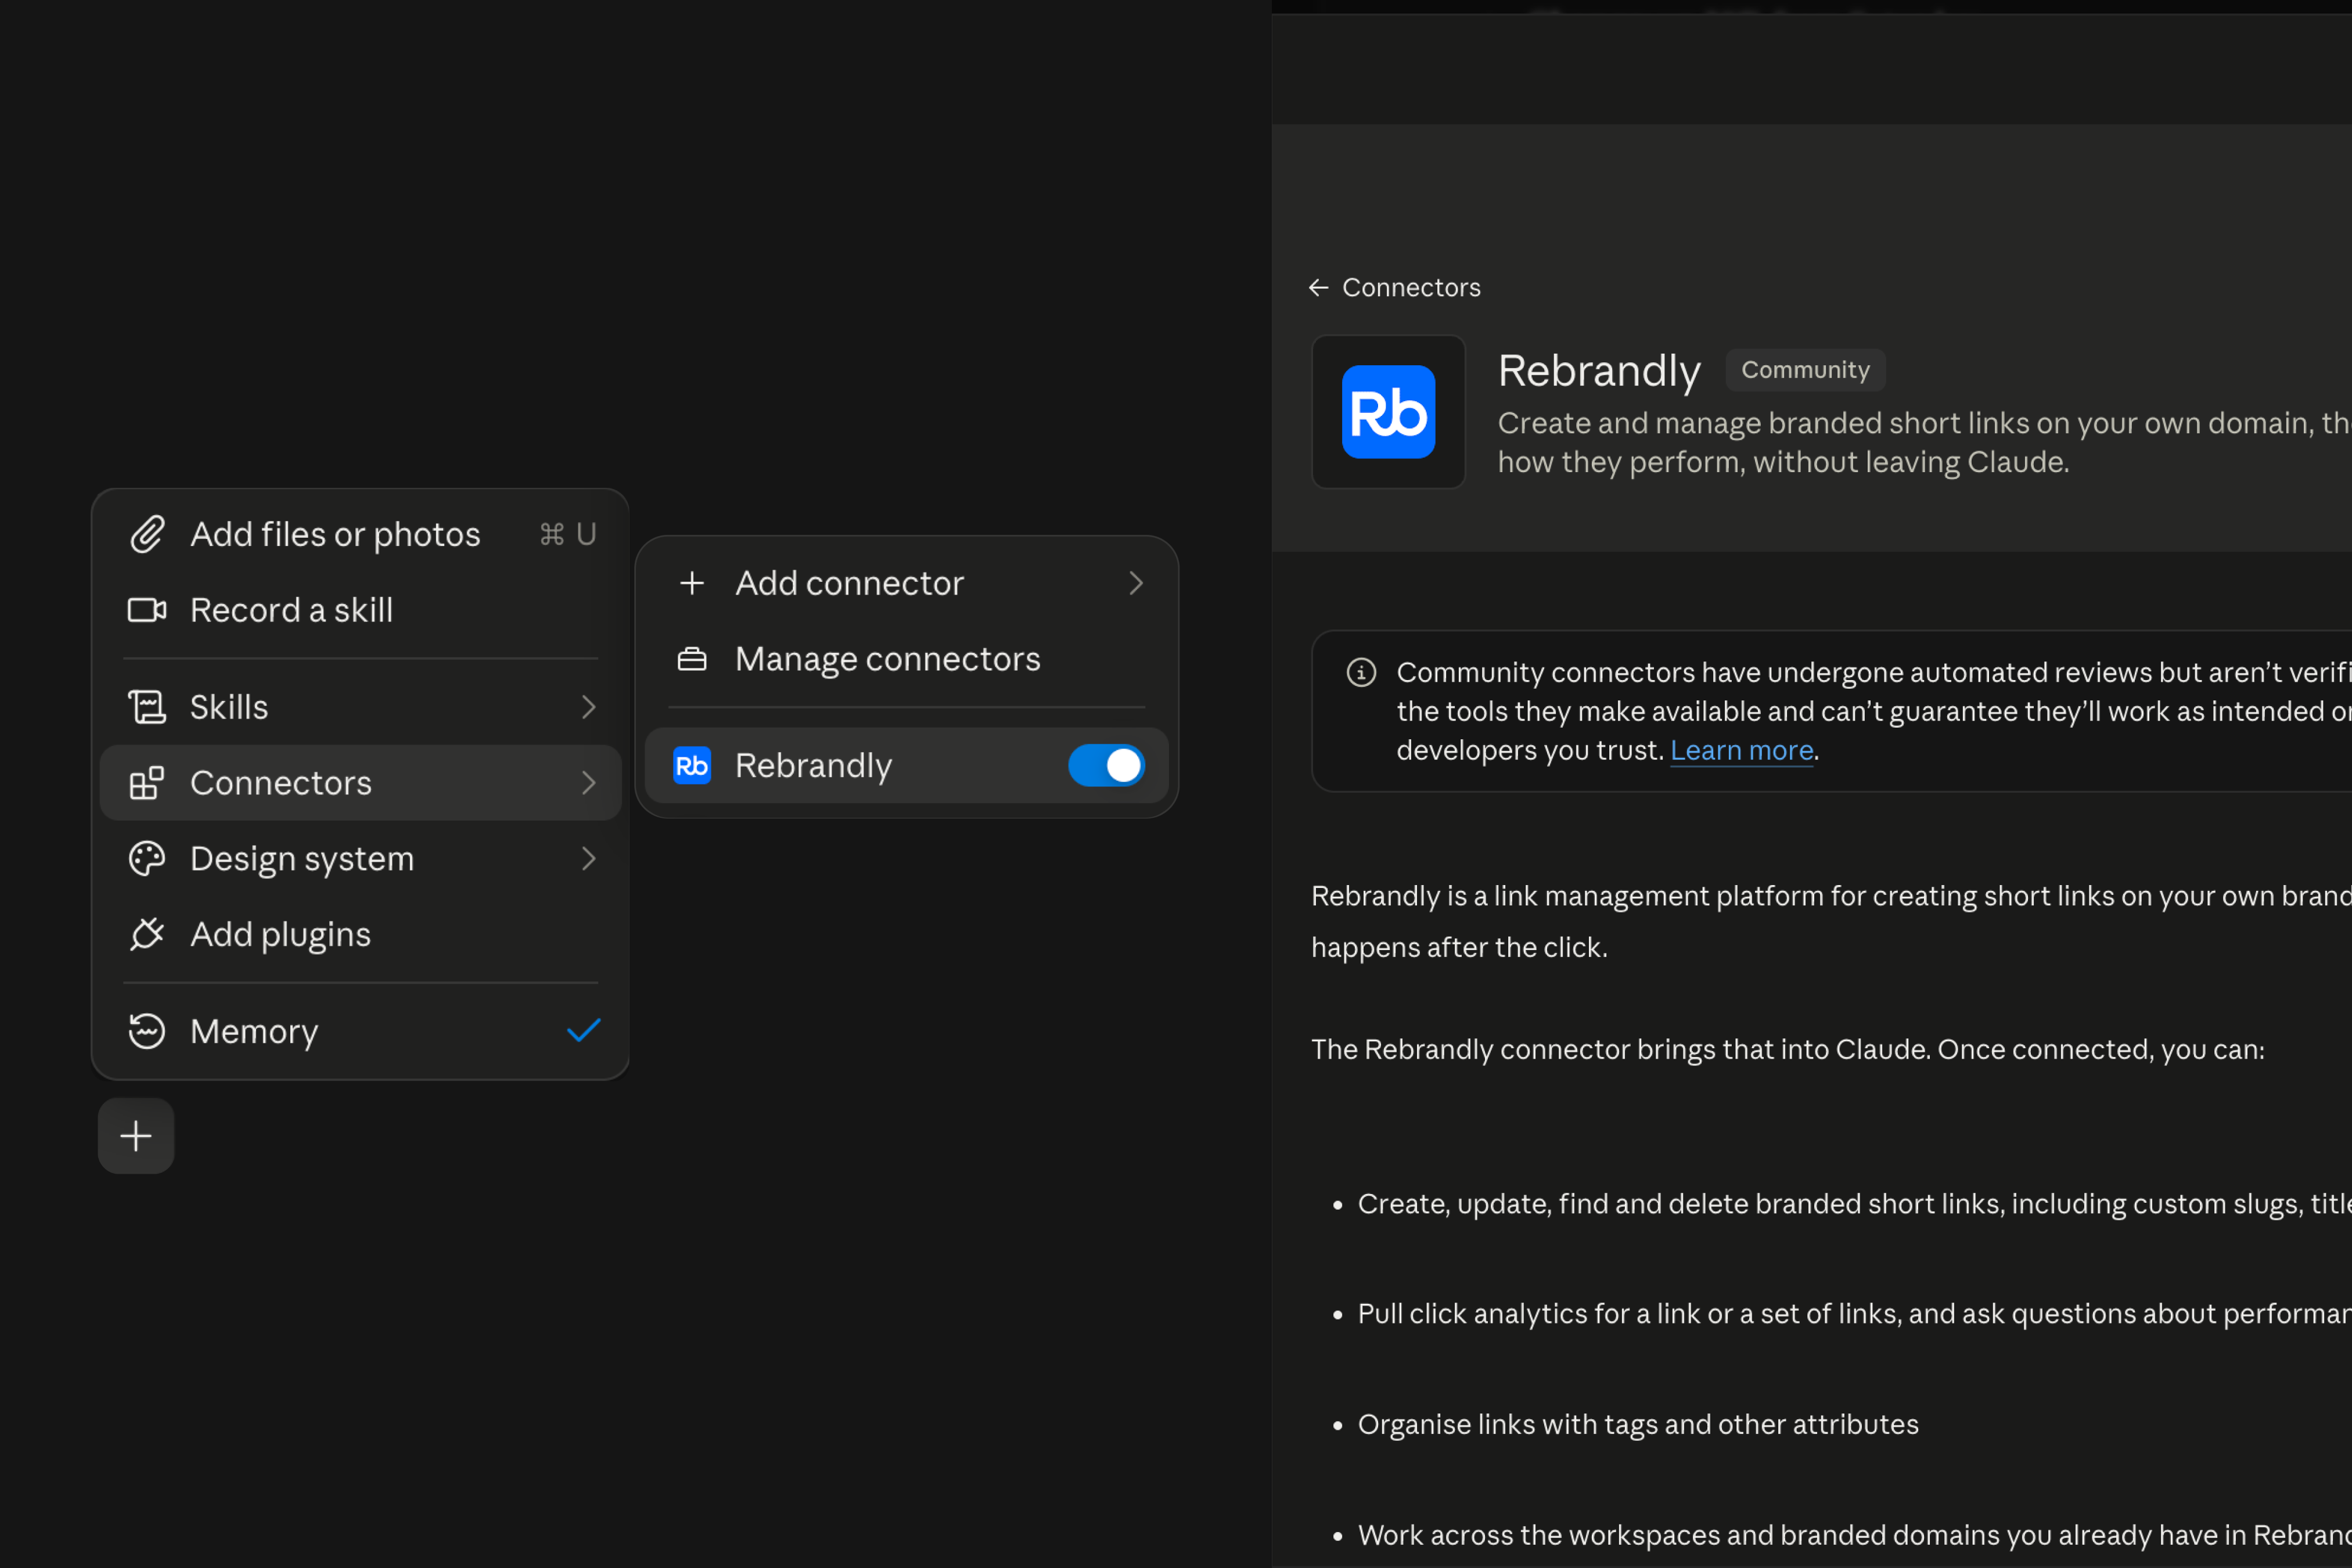Click the paperclip icon for adding files
The height and width of the screenshot is (1568, 2352).
147,534
